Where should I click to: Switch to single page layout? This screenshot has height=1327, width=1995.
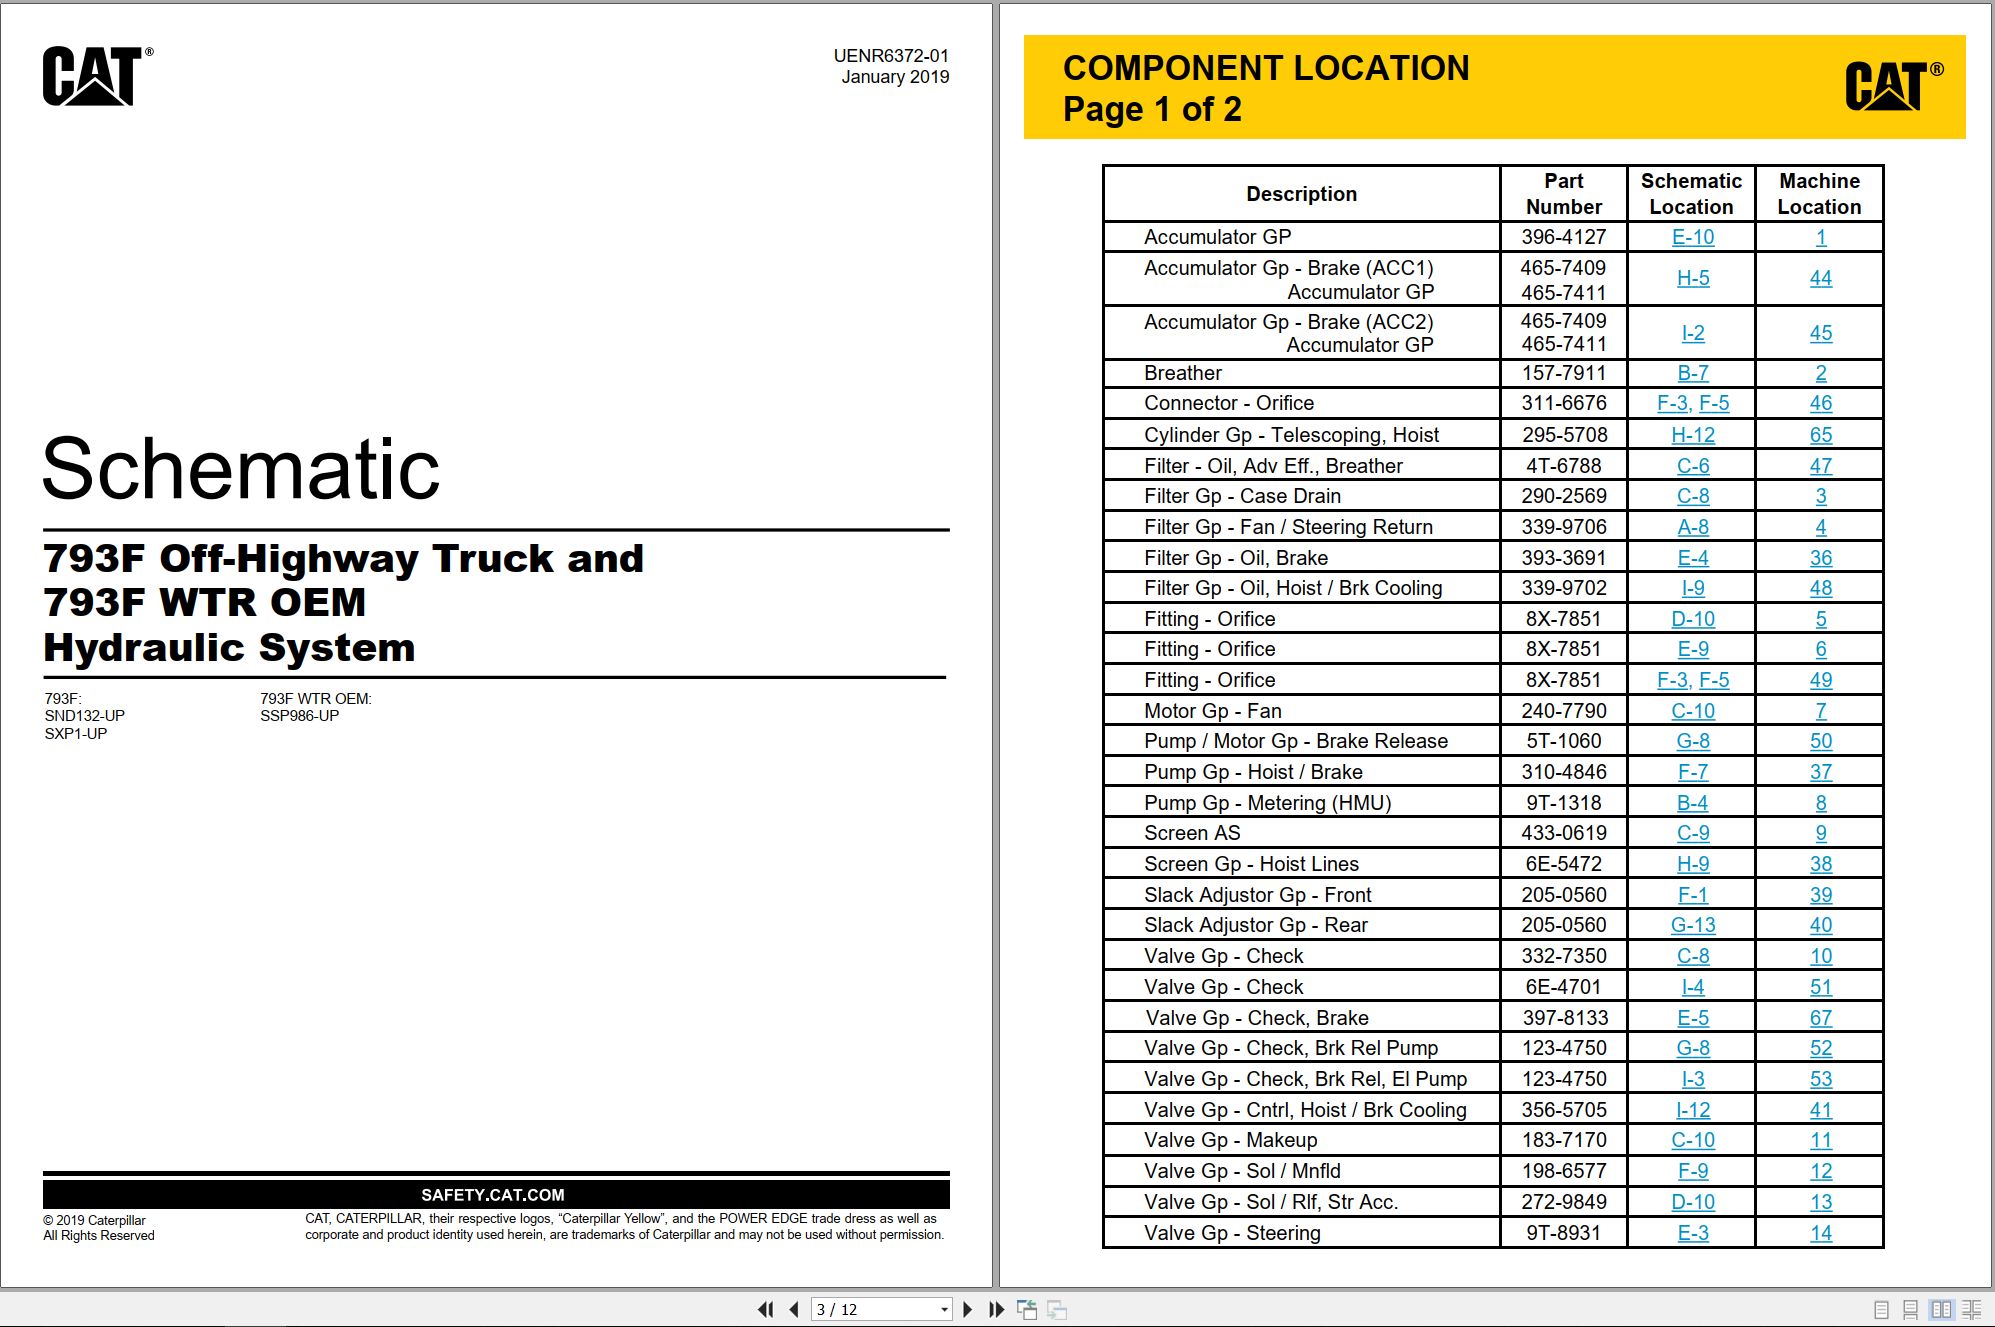coord(1881,1309)
